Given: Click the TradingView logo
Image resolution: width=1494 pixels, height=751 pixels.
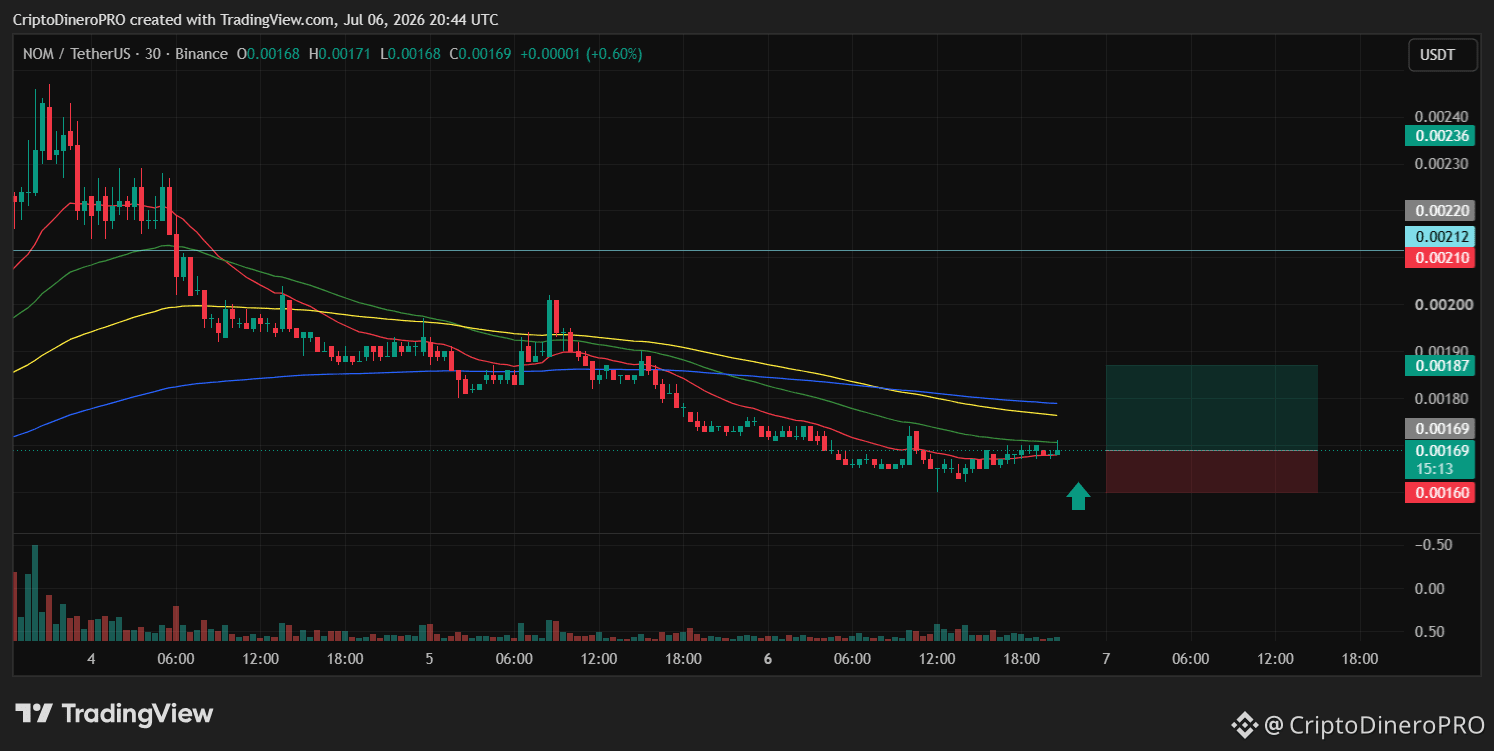Looking at the screenshot, I should coord(114,714).
